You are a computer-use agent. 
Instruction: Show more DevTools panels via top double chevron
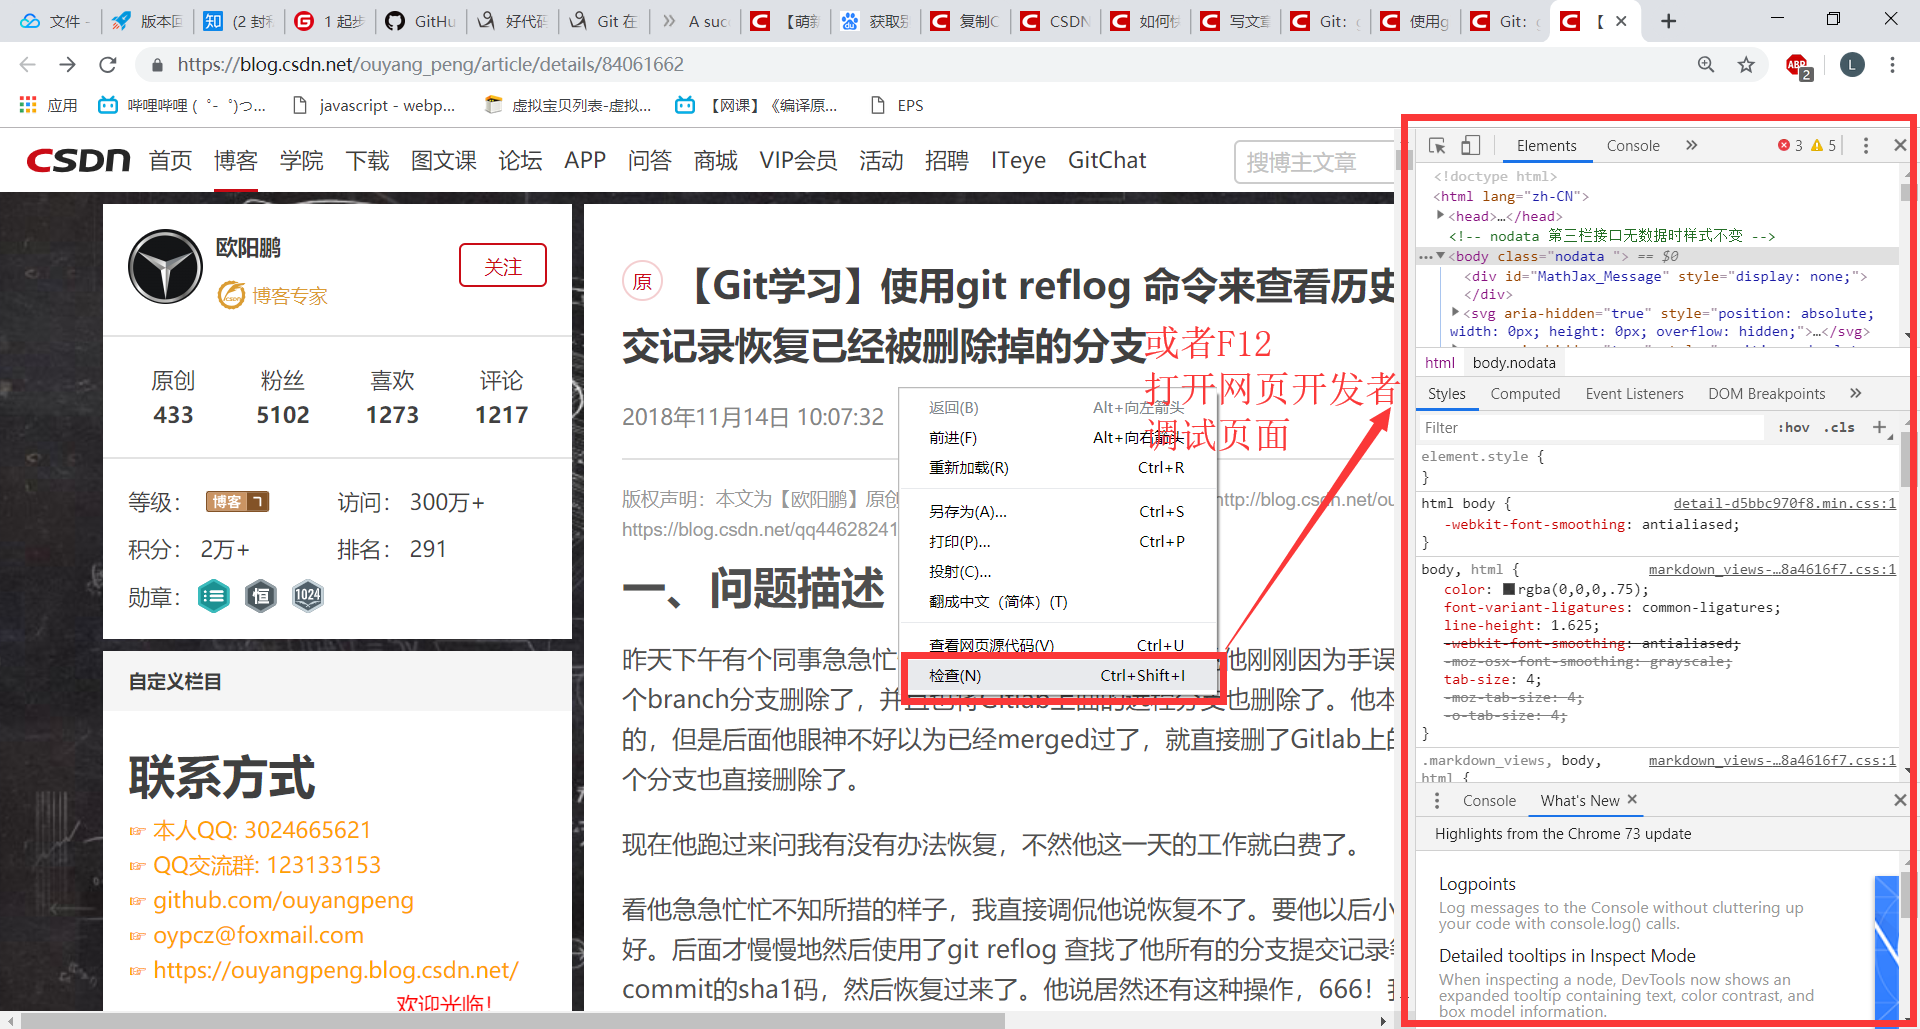[x=1691, y=146]
